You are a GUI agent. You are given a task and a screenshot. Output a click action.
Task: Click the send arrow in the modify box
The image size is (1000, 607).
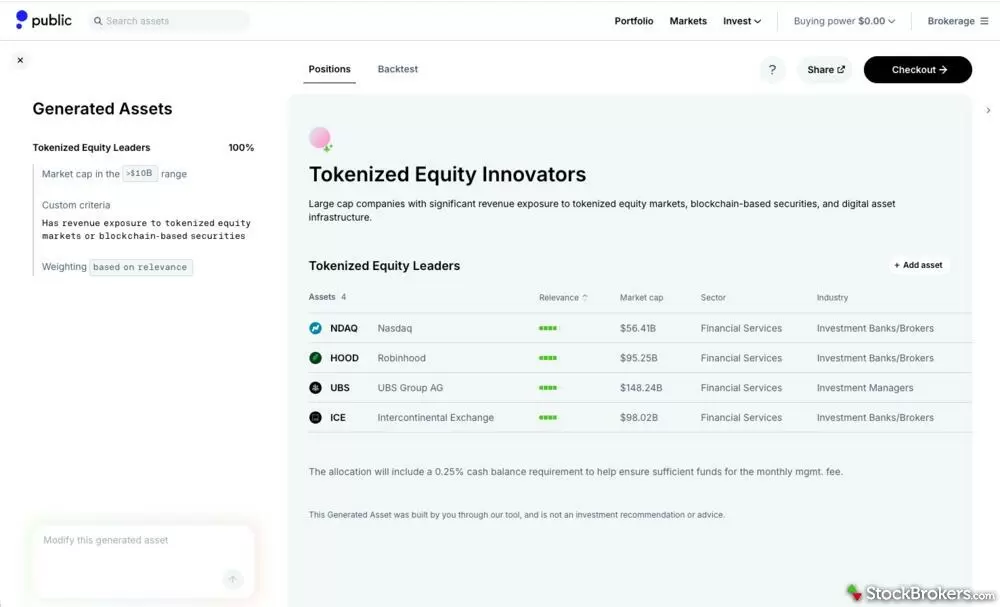coord(233,579)
